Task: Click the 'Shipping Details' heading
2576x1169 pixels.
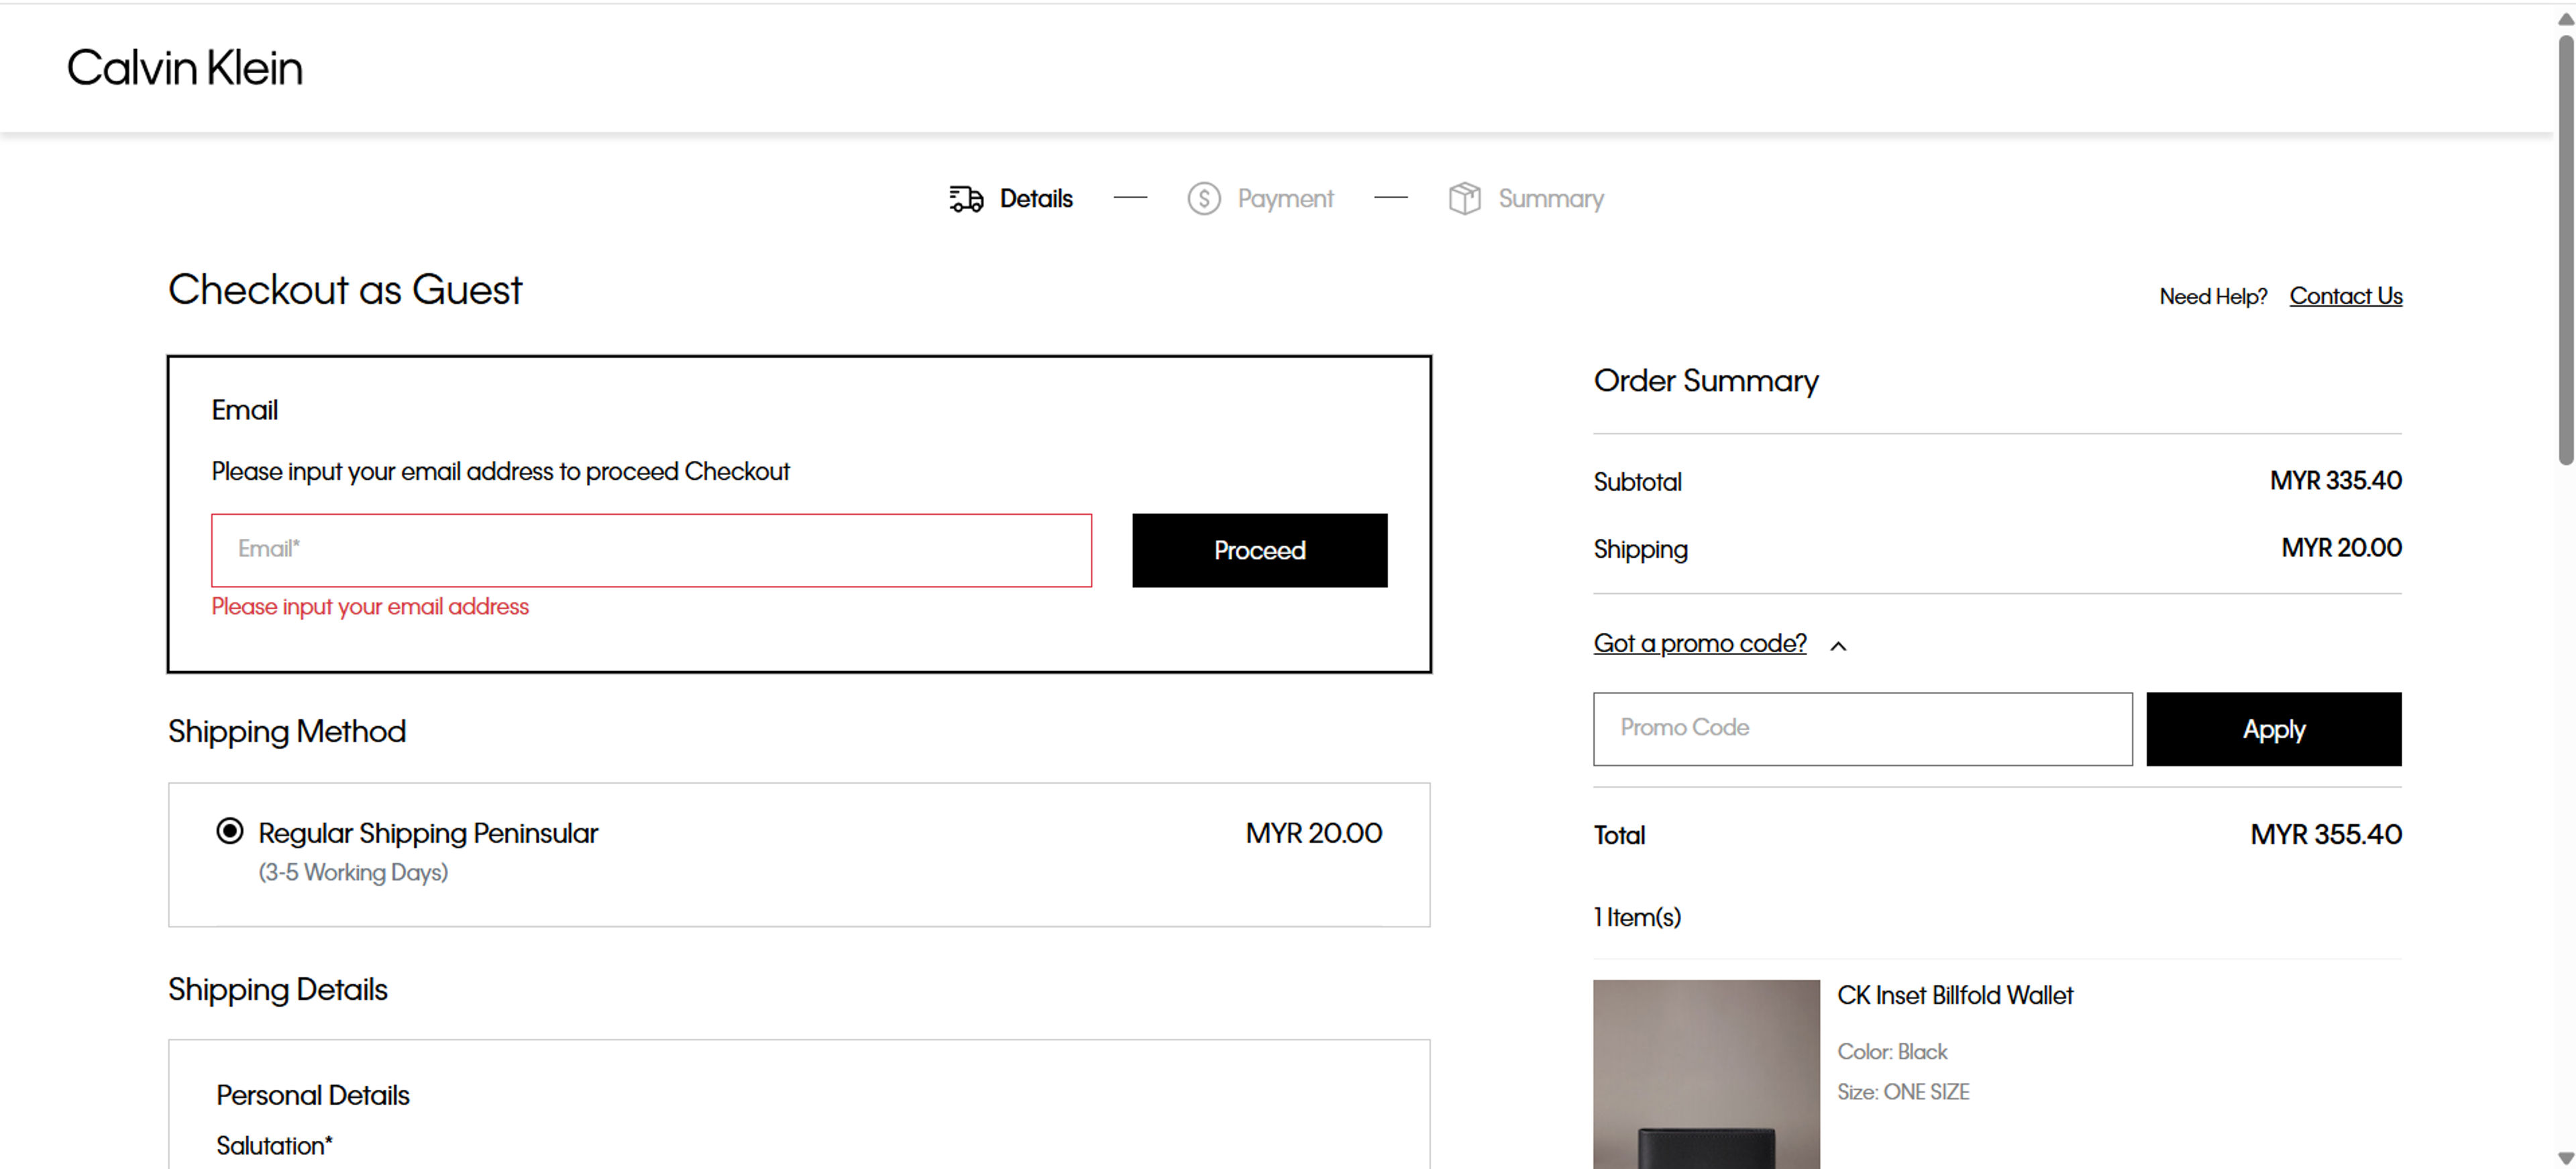Action: (278, 990)
